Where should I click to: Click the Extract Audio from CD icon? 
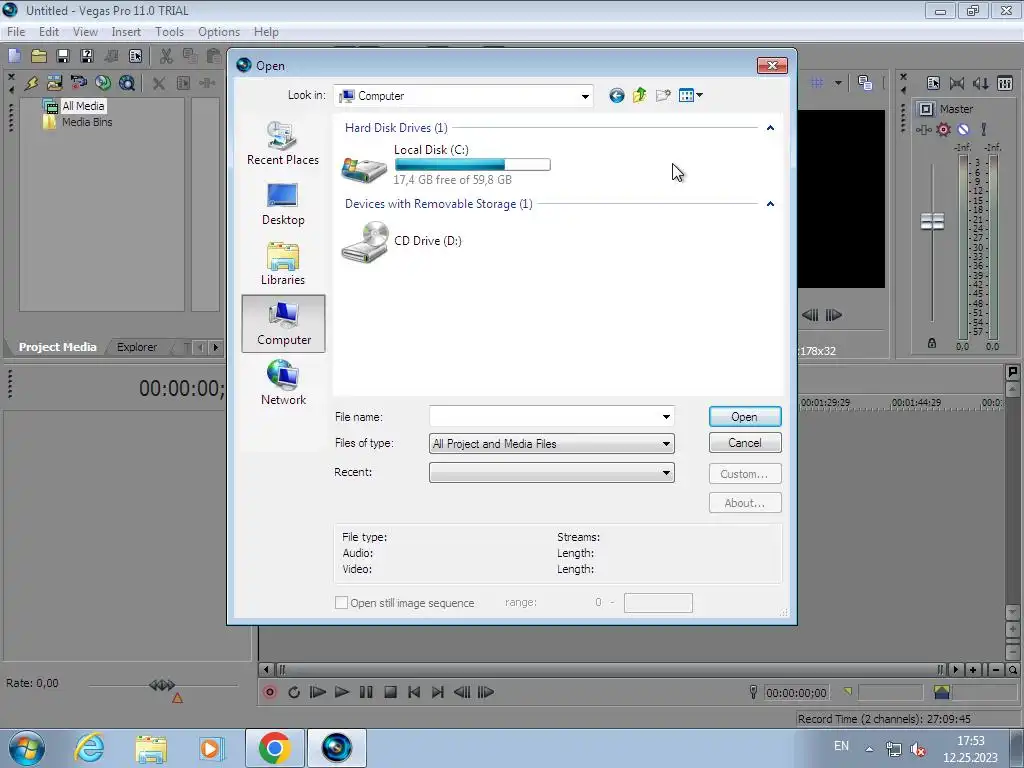[103, 83]
